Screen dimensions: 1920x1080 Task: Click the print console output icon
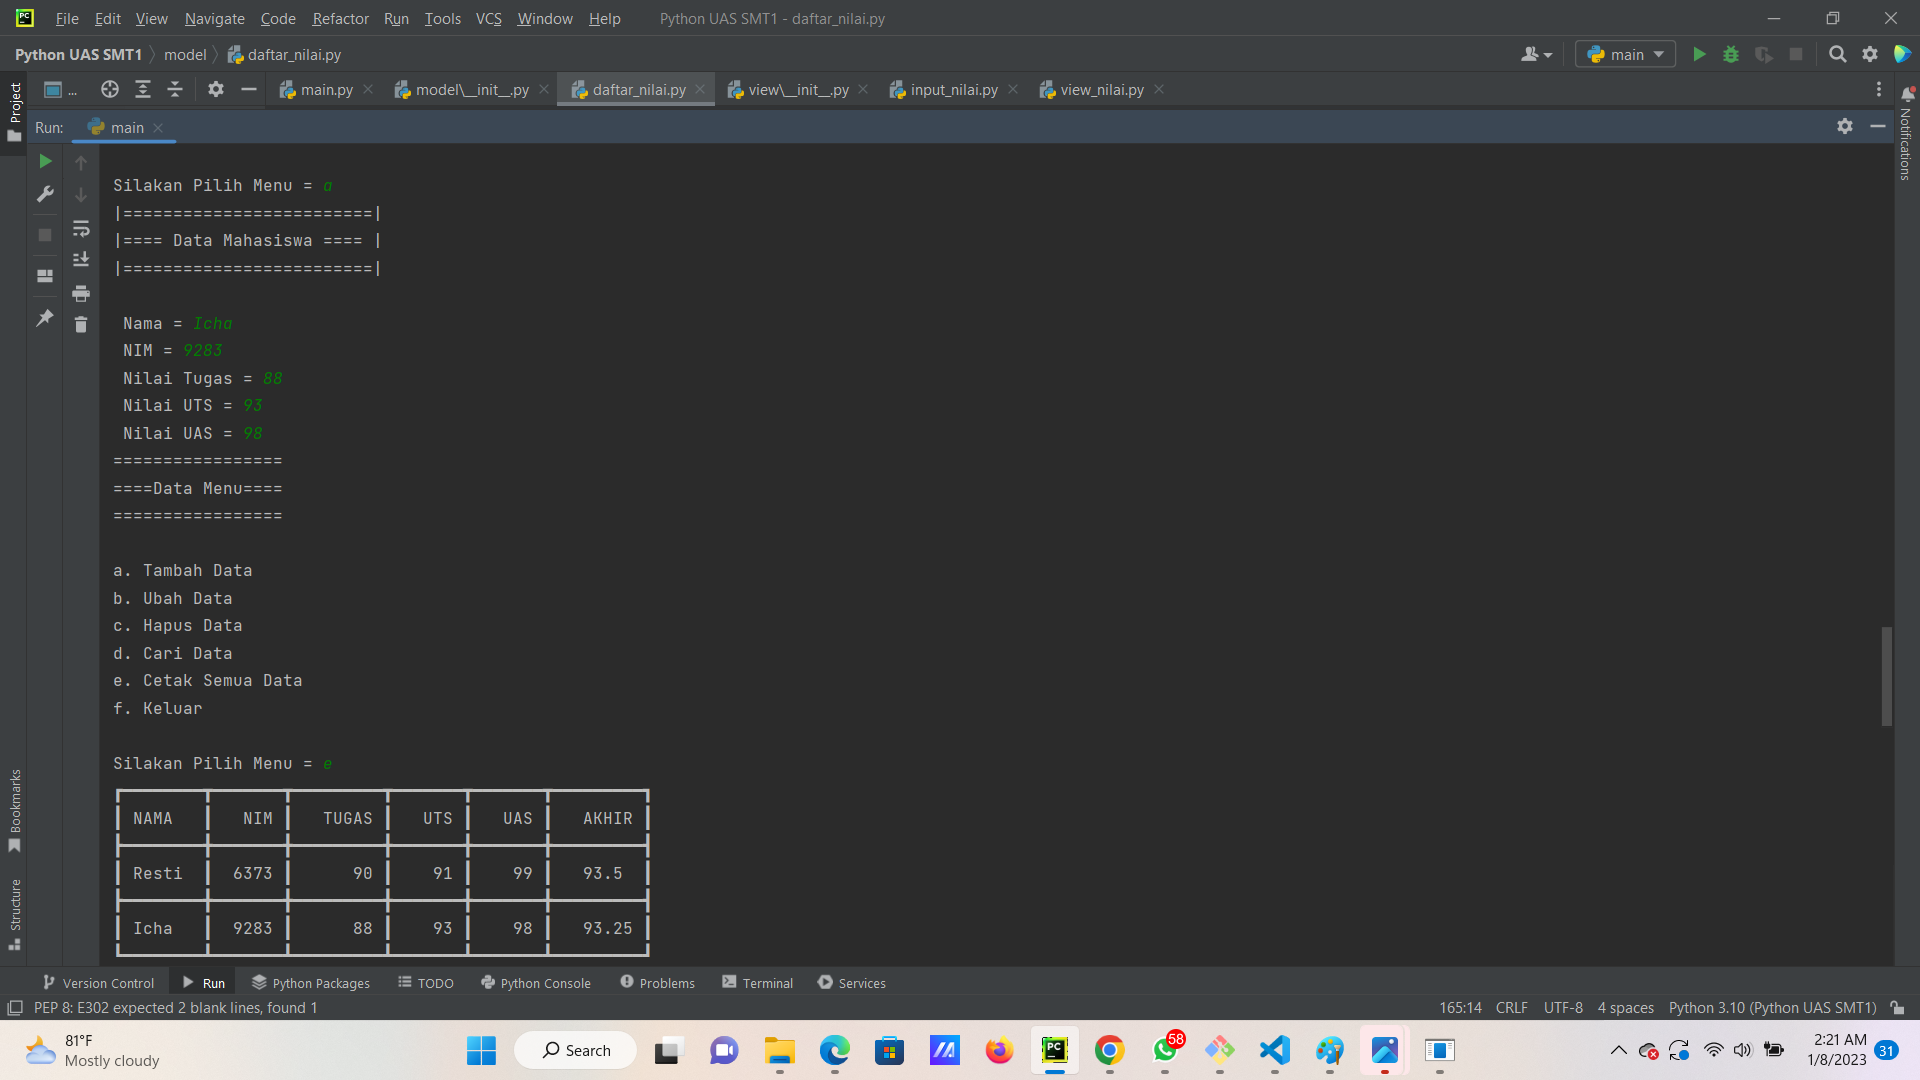point(81,293)
